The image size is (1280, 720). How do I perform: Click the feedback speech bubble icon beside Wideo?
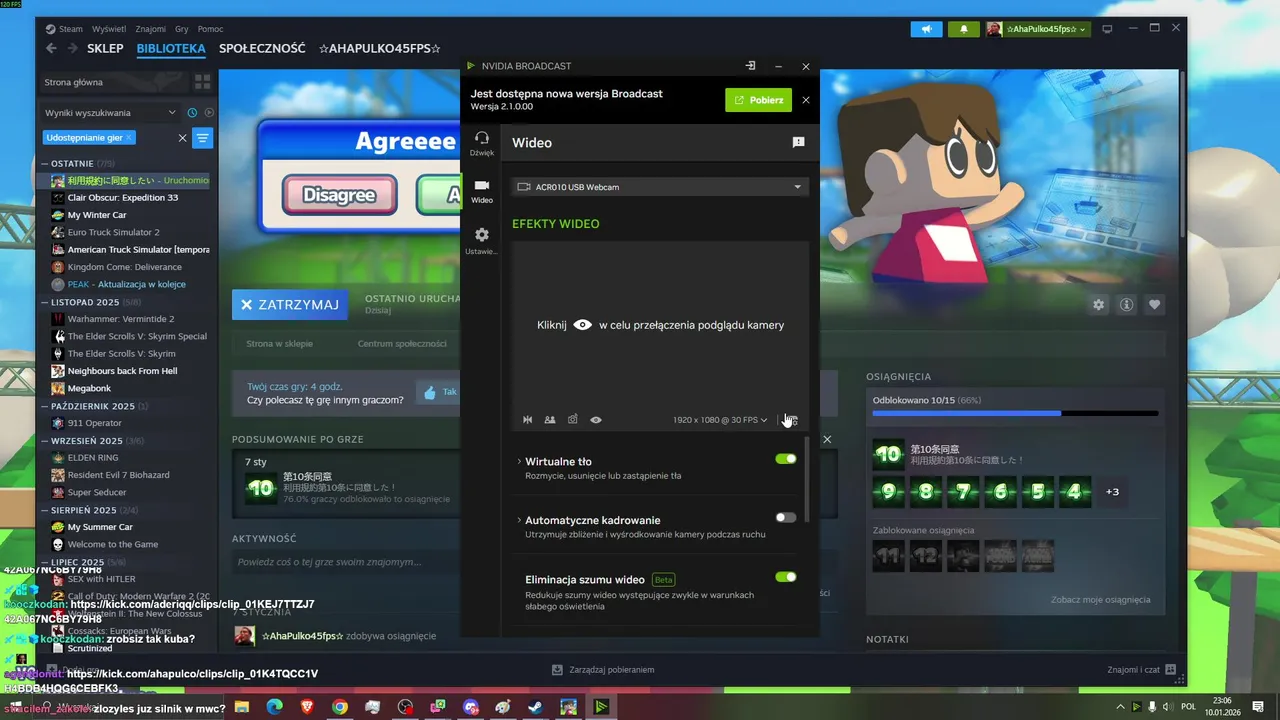click(x=798, y=143)
